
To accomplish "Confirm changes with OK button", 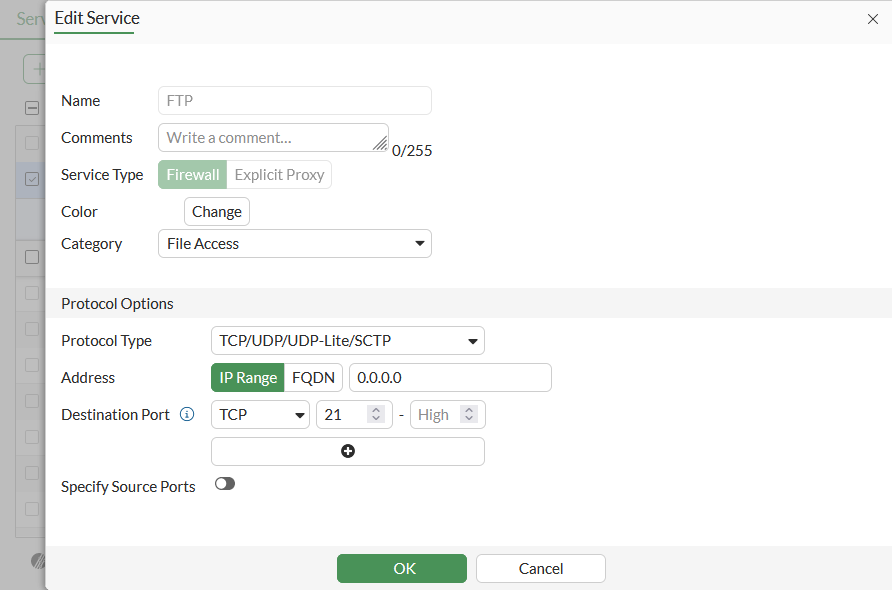I will coord(402,568).
